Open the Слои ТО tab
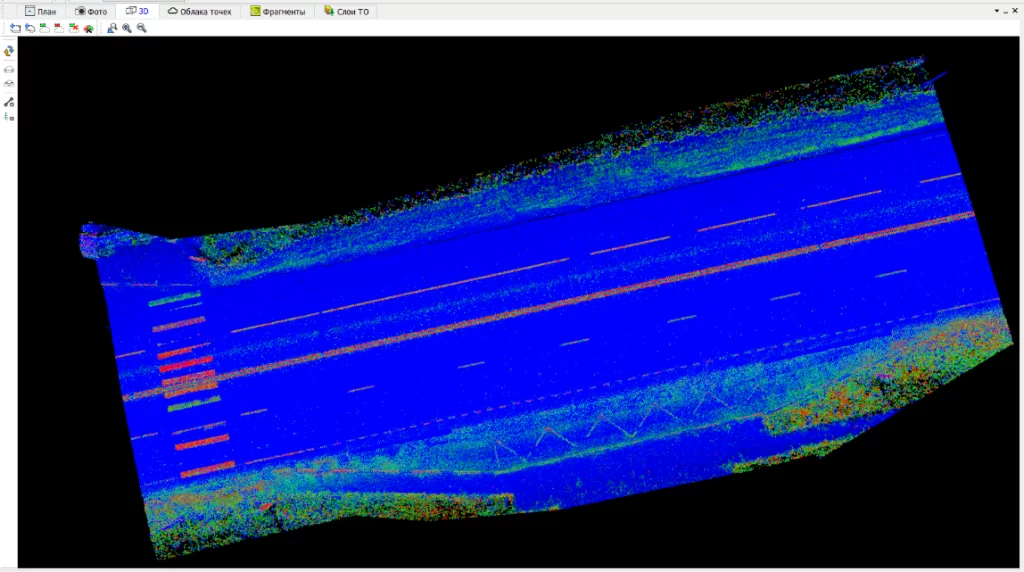1024x572 pixels. [x=347, y=12]
